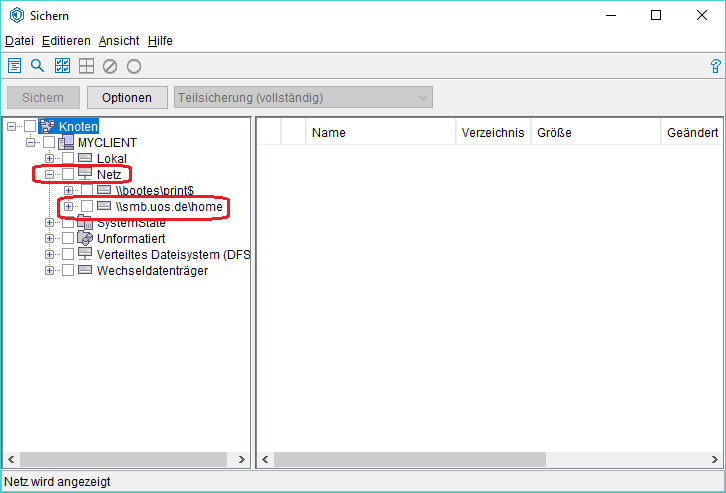This screenshot has width=726, height=493.
Task: Click the Optionen button
Action: coord(127,97)
